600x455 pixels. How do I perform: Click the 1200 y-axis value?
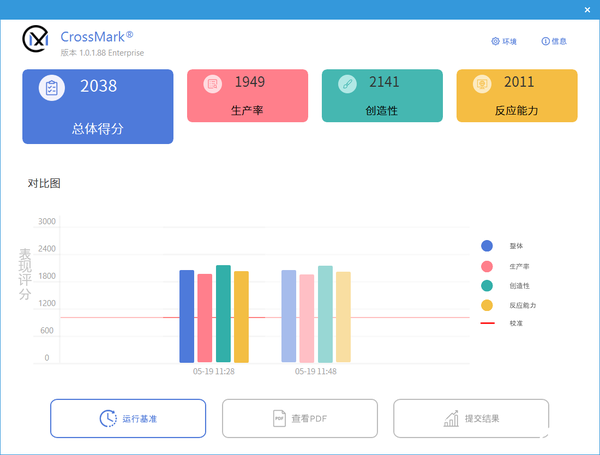pyautogui.click(x=47, y=303)
